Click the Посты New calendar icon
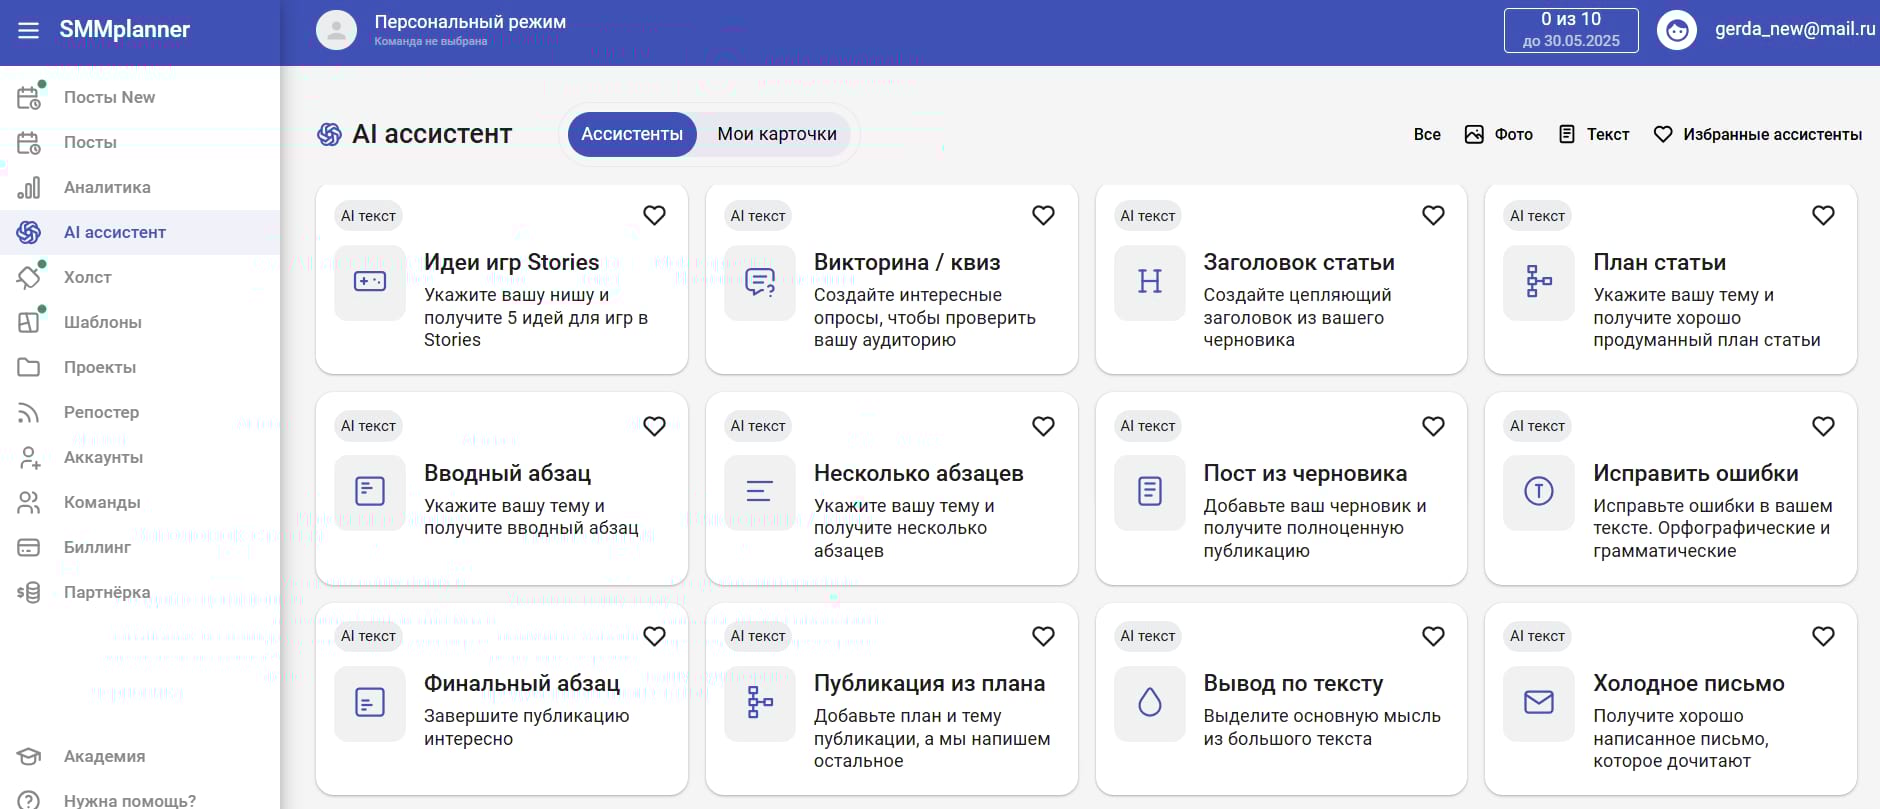 pos(29,98)
